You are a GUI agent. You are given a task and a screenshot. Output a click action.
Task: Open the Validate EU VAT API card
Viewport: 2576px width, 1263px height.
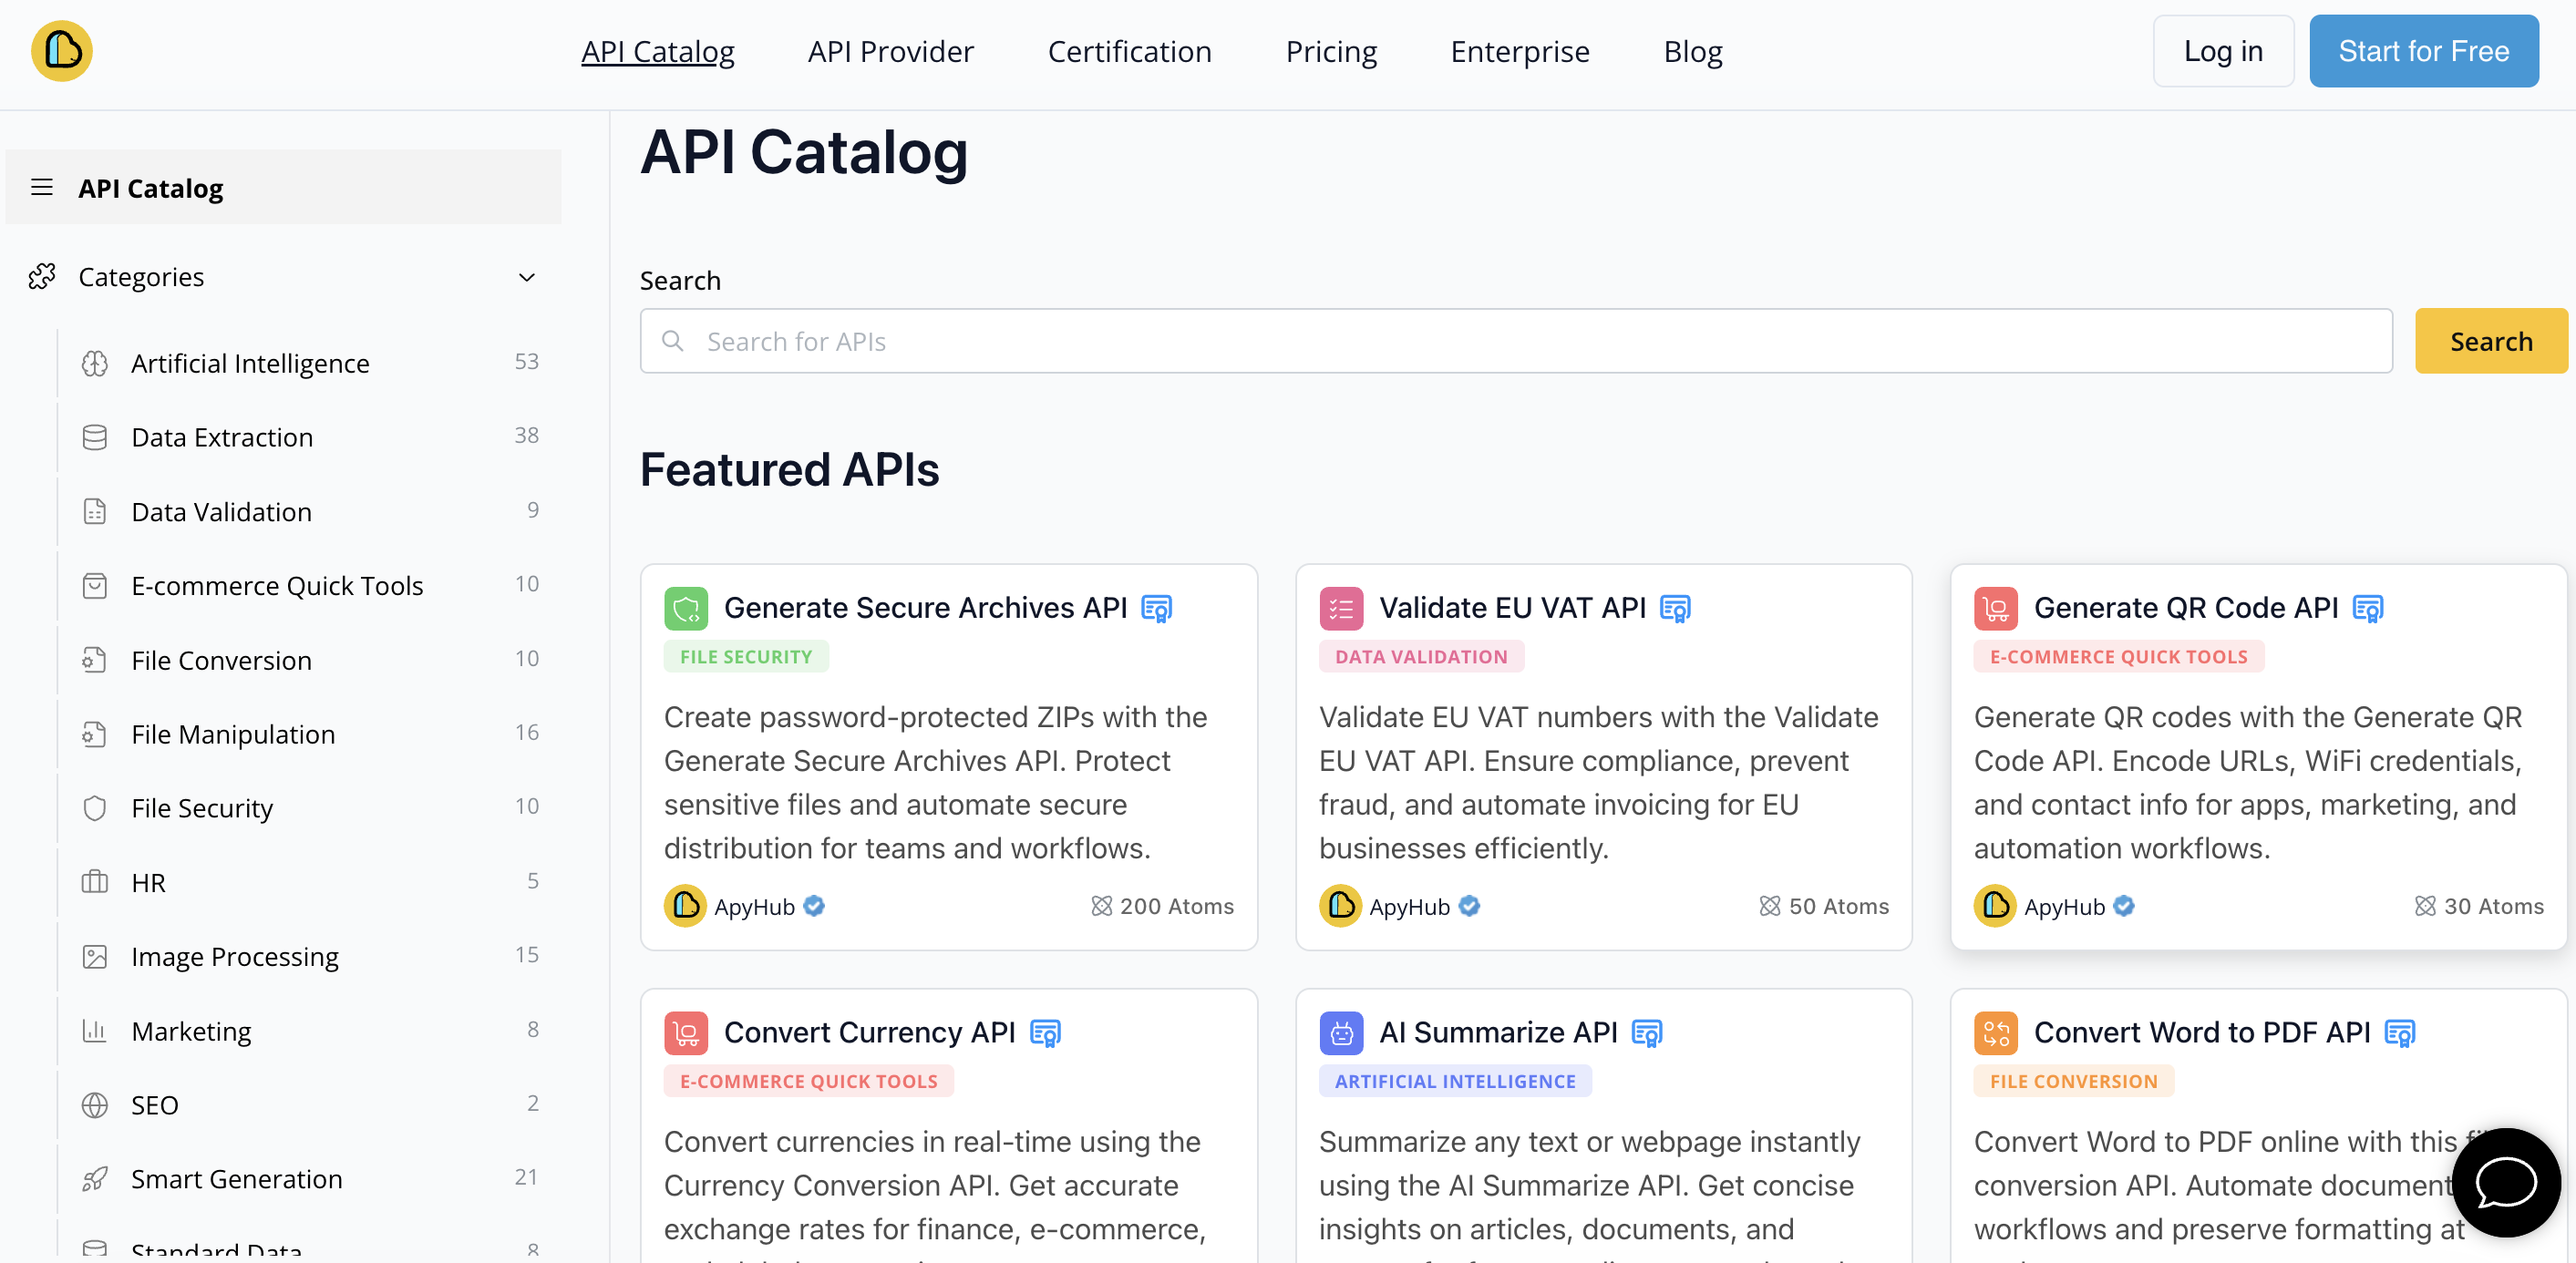[x=1513, y=607]
